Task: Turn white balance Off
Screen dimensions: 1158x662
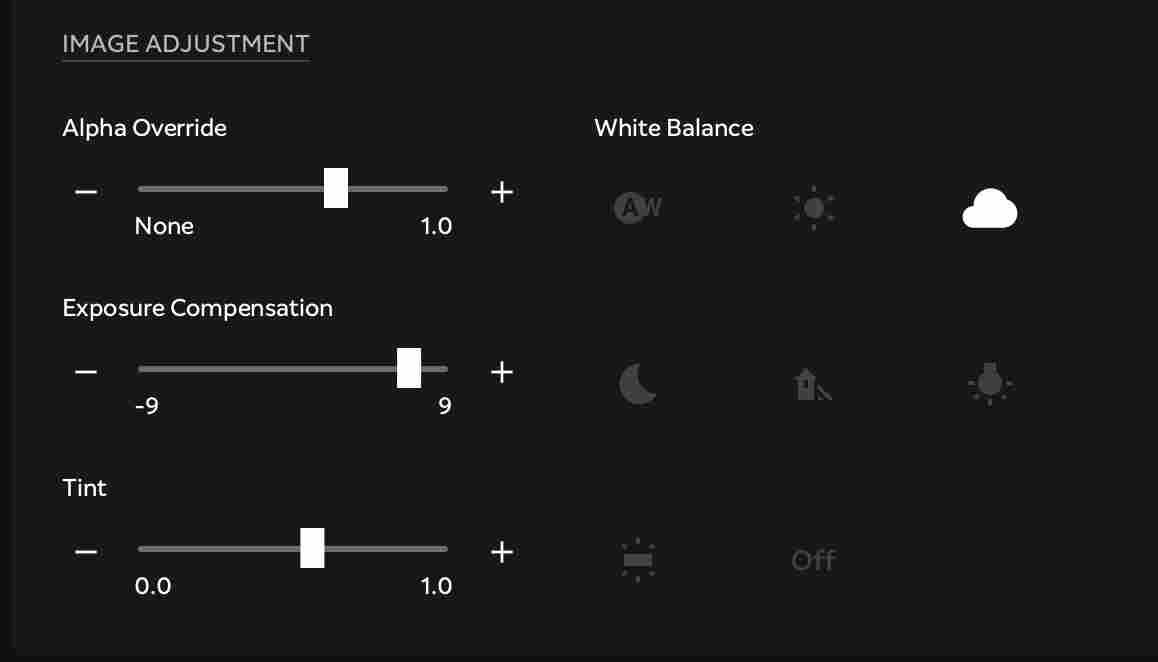Action: (813, 560)
